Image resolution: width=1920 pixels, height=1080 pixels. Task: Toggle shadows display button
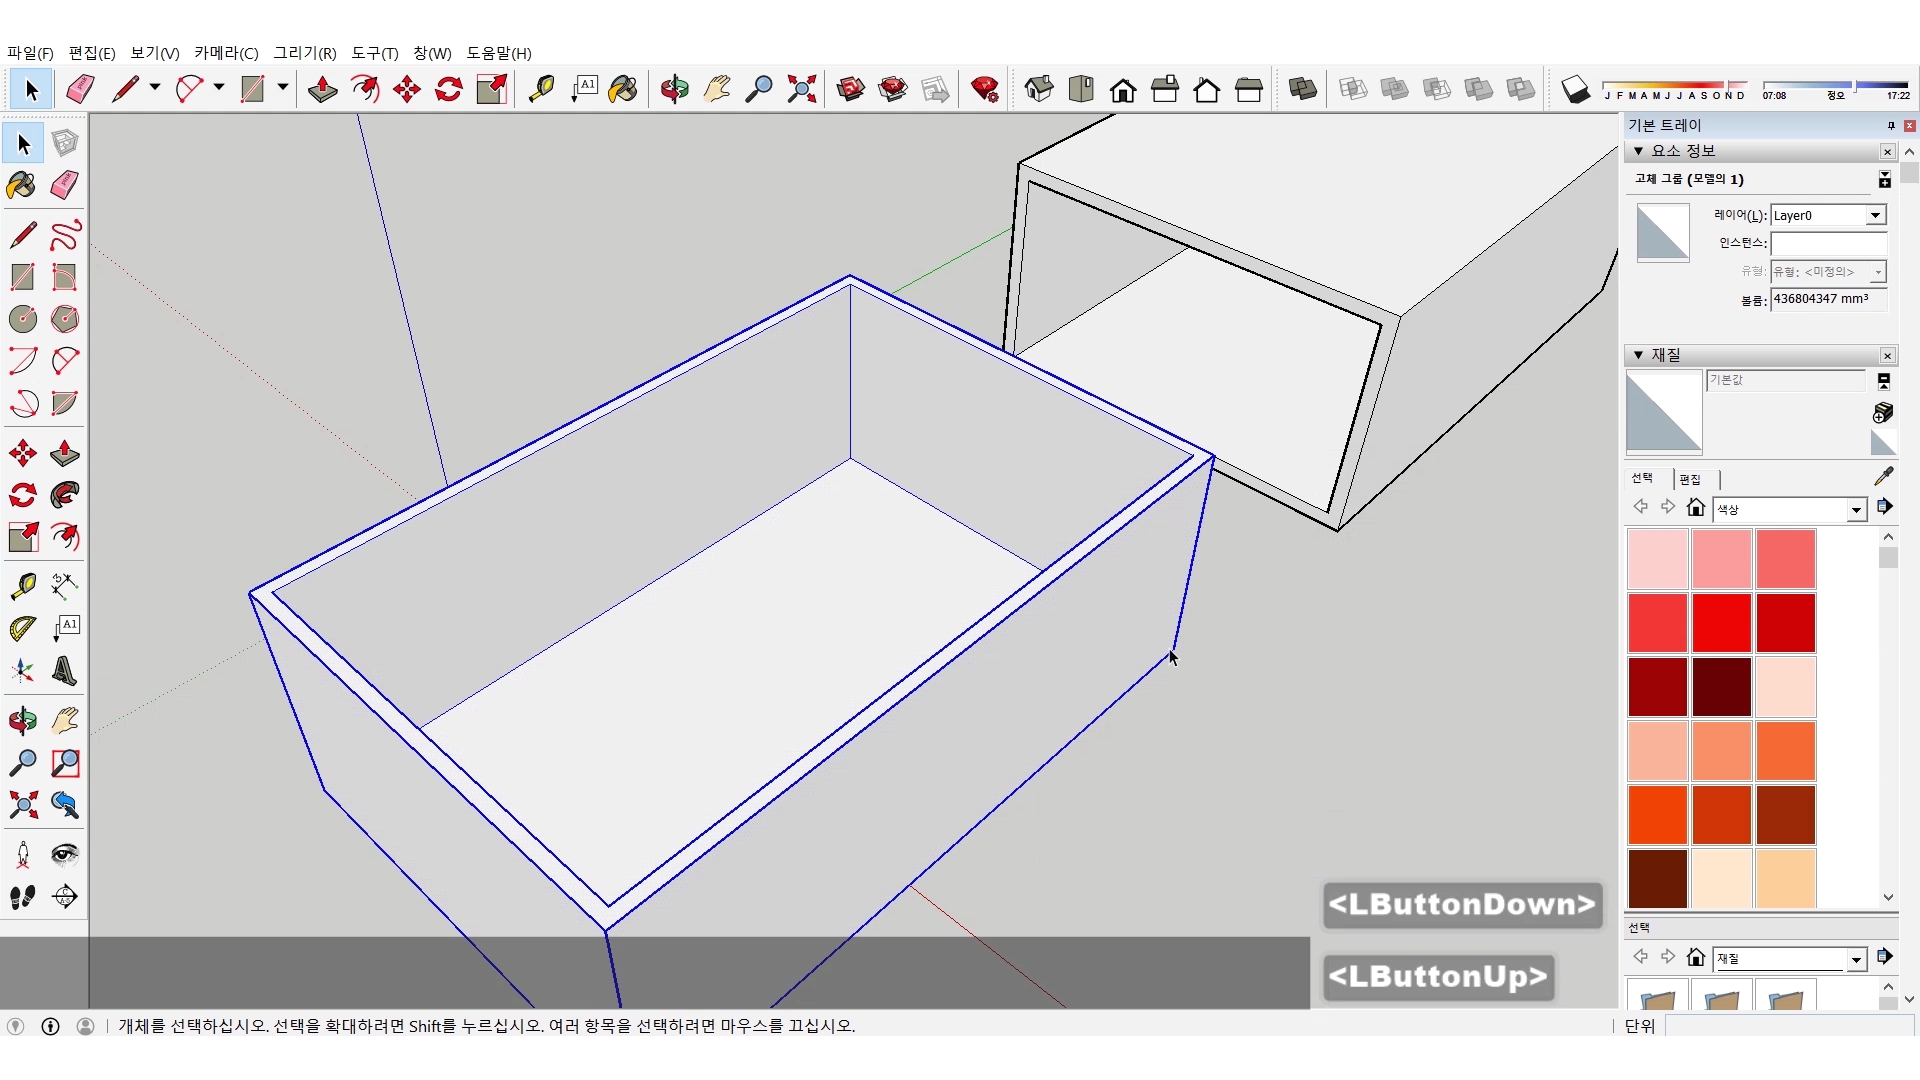(1575, 89)
